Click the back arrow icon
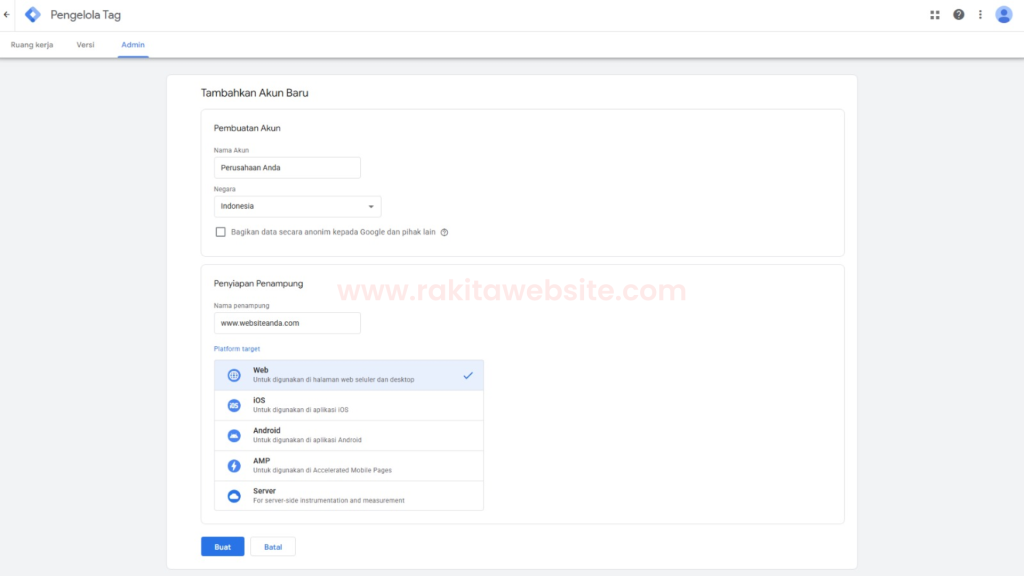 coord(7,14)
